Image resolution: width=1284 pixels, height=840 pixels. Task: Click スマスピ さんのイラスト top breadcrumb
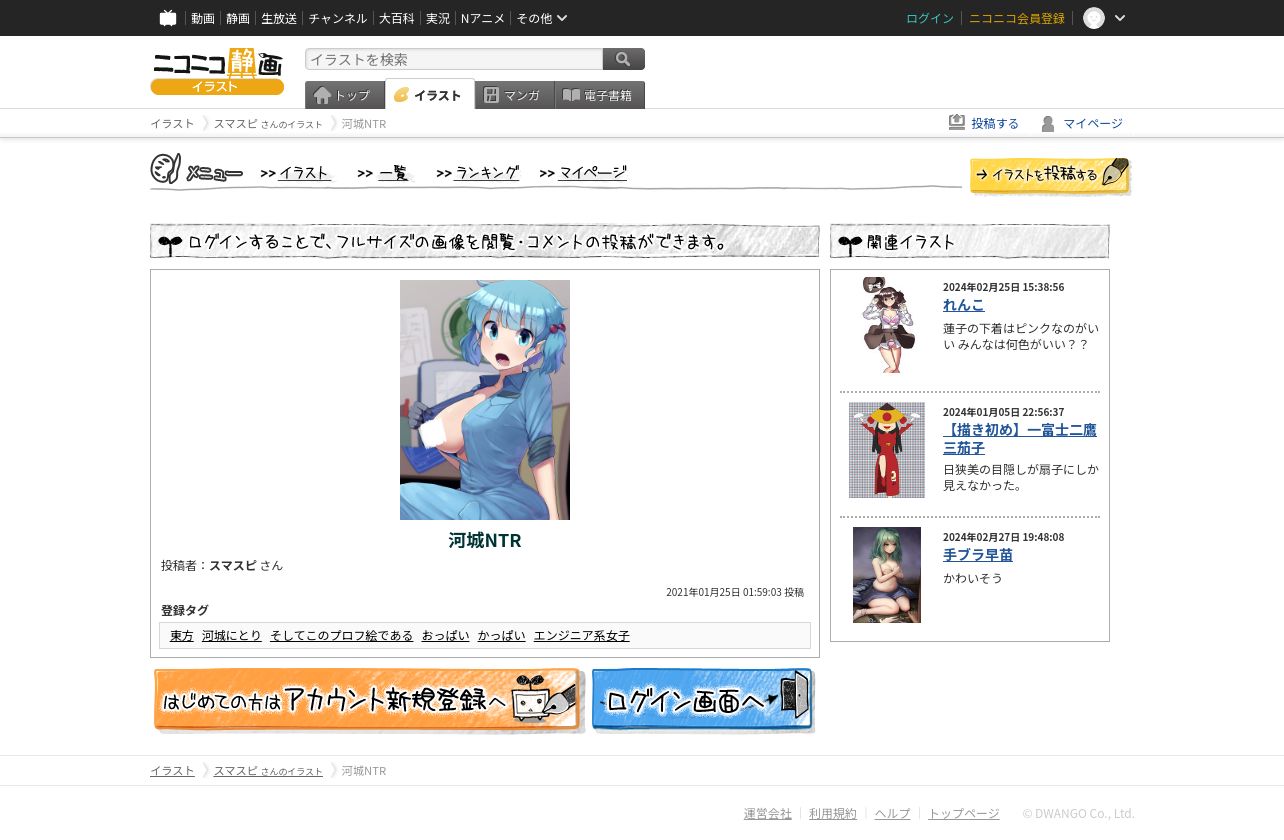pyautogui.click(x=268, y=123)
